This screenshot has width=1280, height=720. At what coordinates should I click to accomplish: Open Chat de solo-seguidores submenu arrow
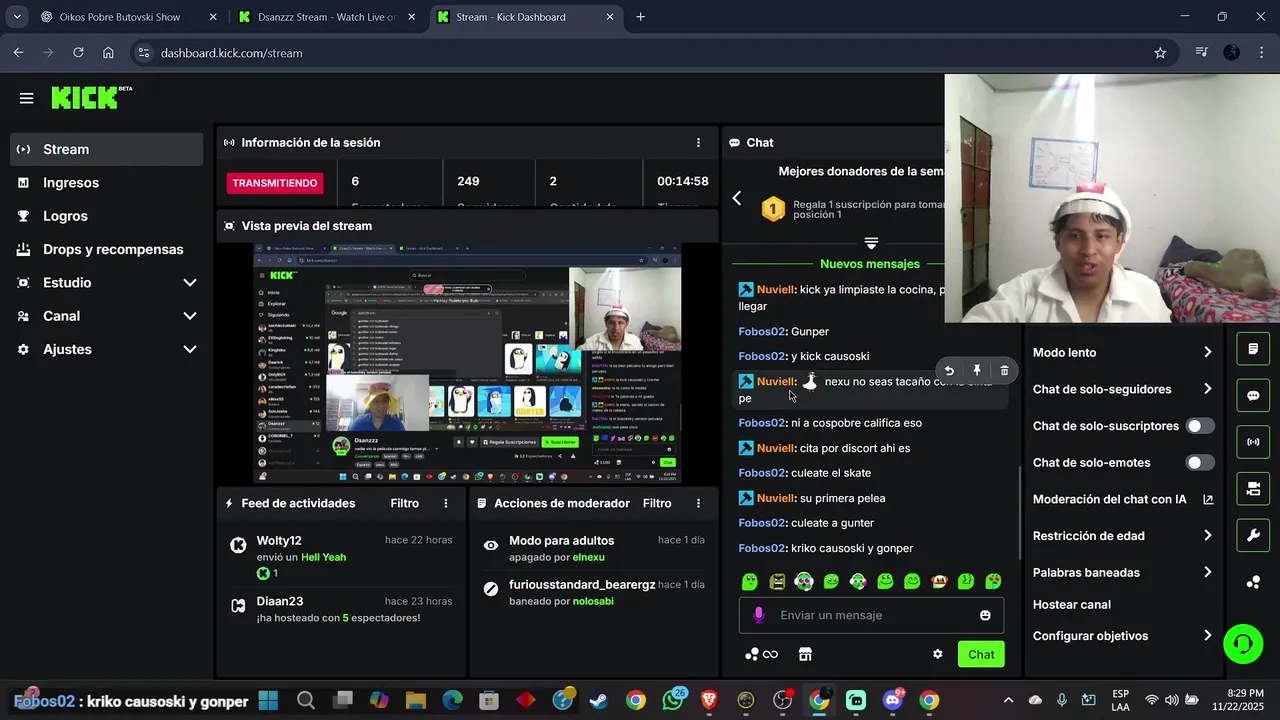(x=1207, y=389)
